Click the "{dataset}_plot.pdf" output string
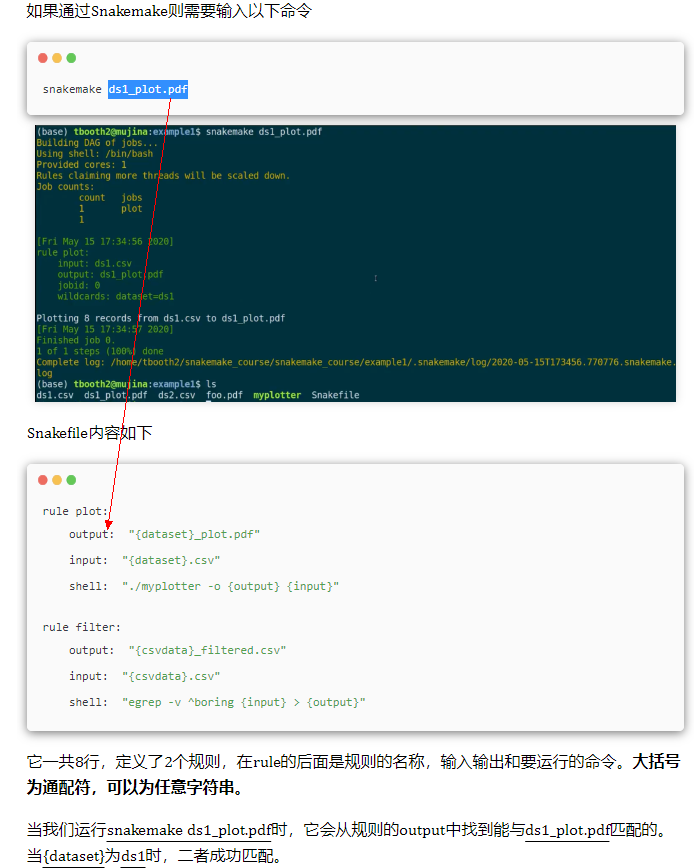The height and width of the screenshot is (868, 700). pyautogui.click(x=194, y=534)
